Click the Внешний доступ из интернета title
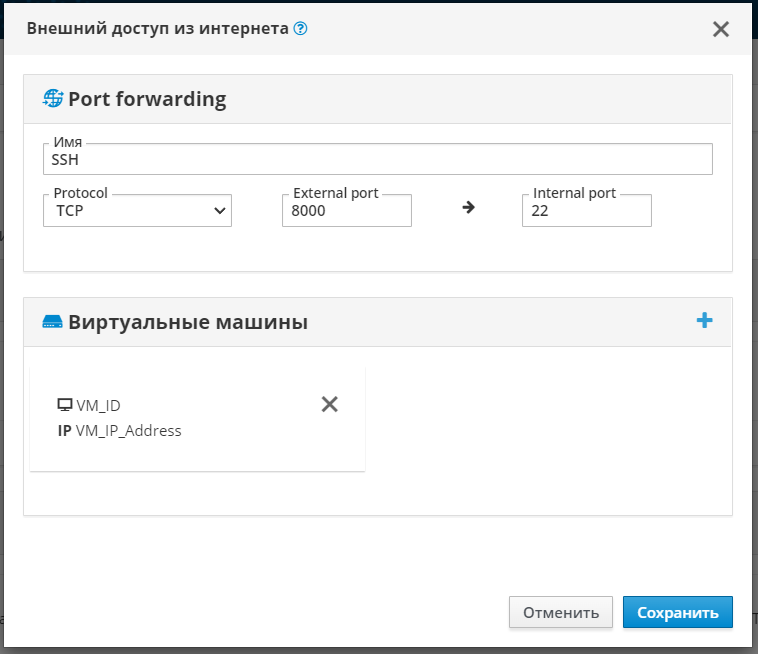This screenshot has width=758, height=654. click(158, 29)
